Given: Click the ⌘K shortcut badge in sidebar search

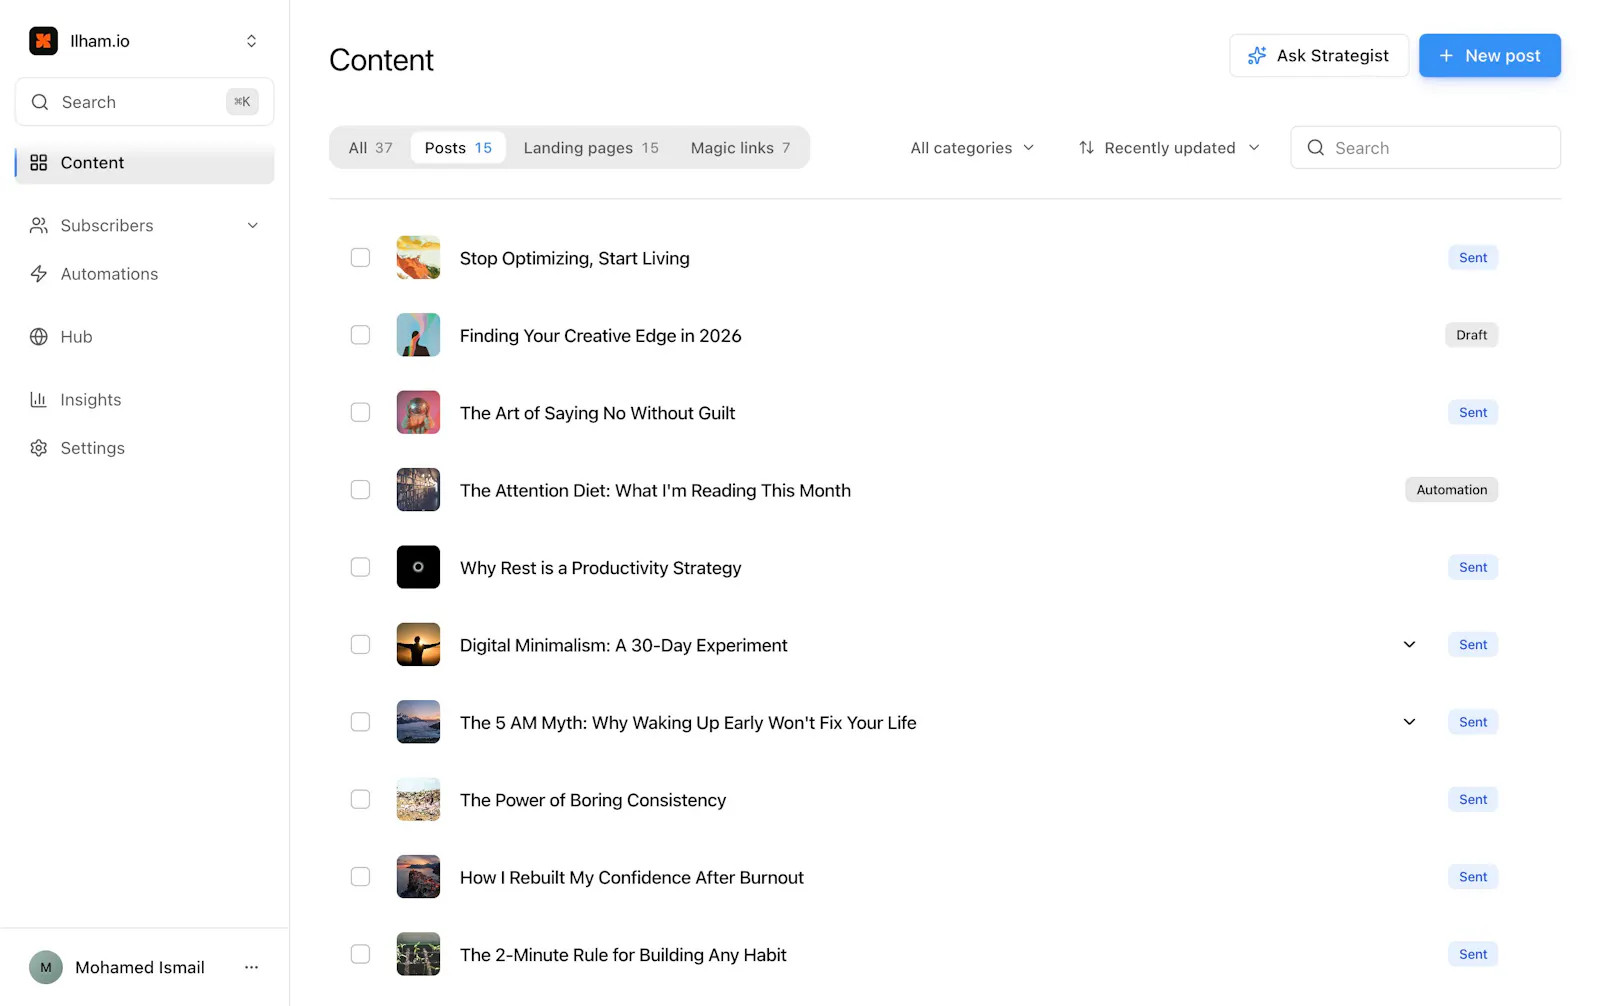Looking at the screenshot, I should pos(242,102).
